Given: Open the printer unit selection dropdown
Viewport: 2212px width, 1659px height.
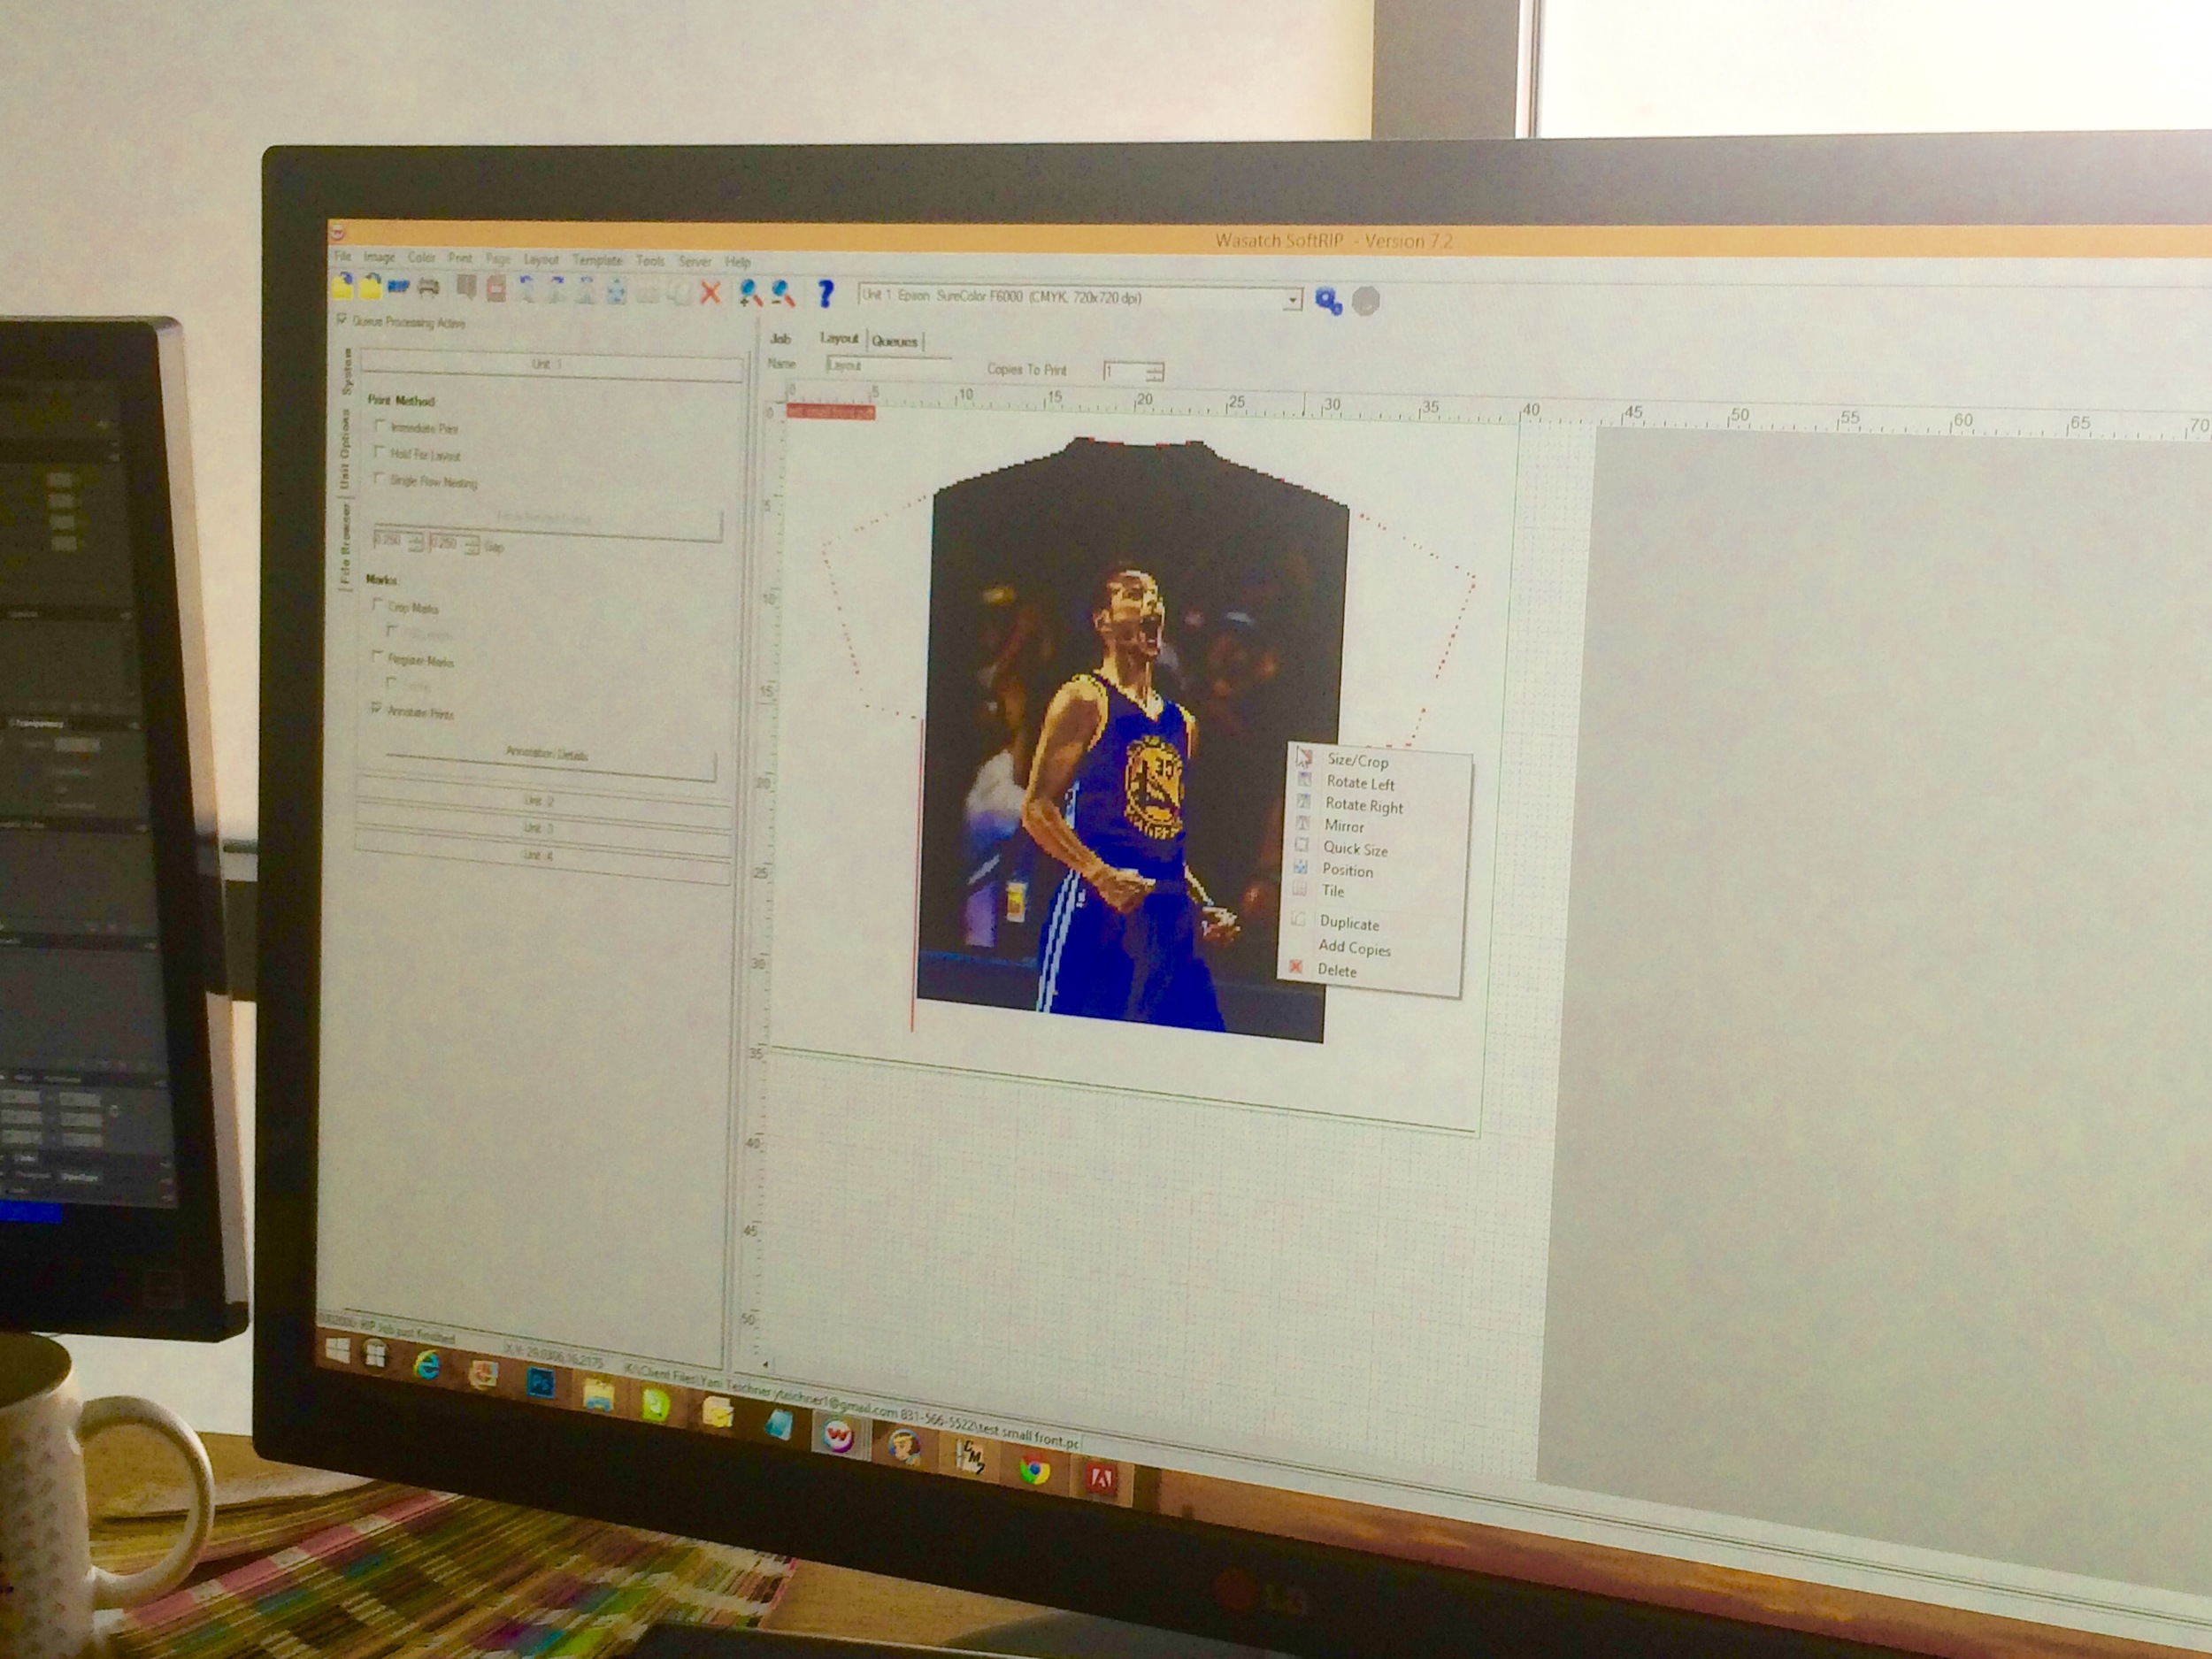Looking at the screenshot, I should (x=1292, y=300).
